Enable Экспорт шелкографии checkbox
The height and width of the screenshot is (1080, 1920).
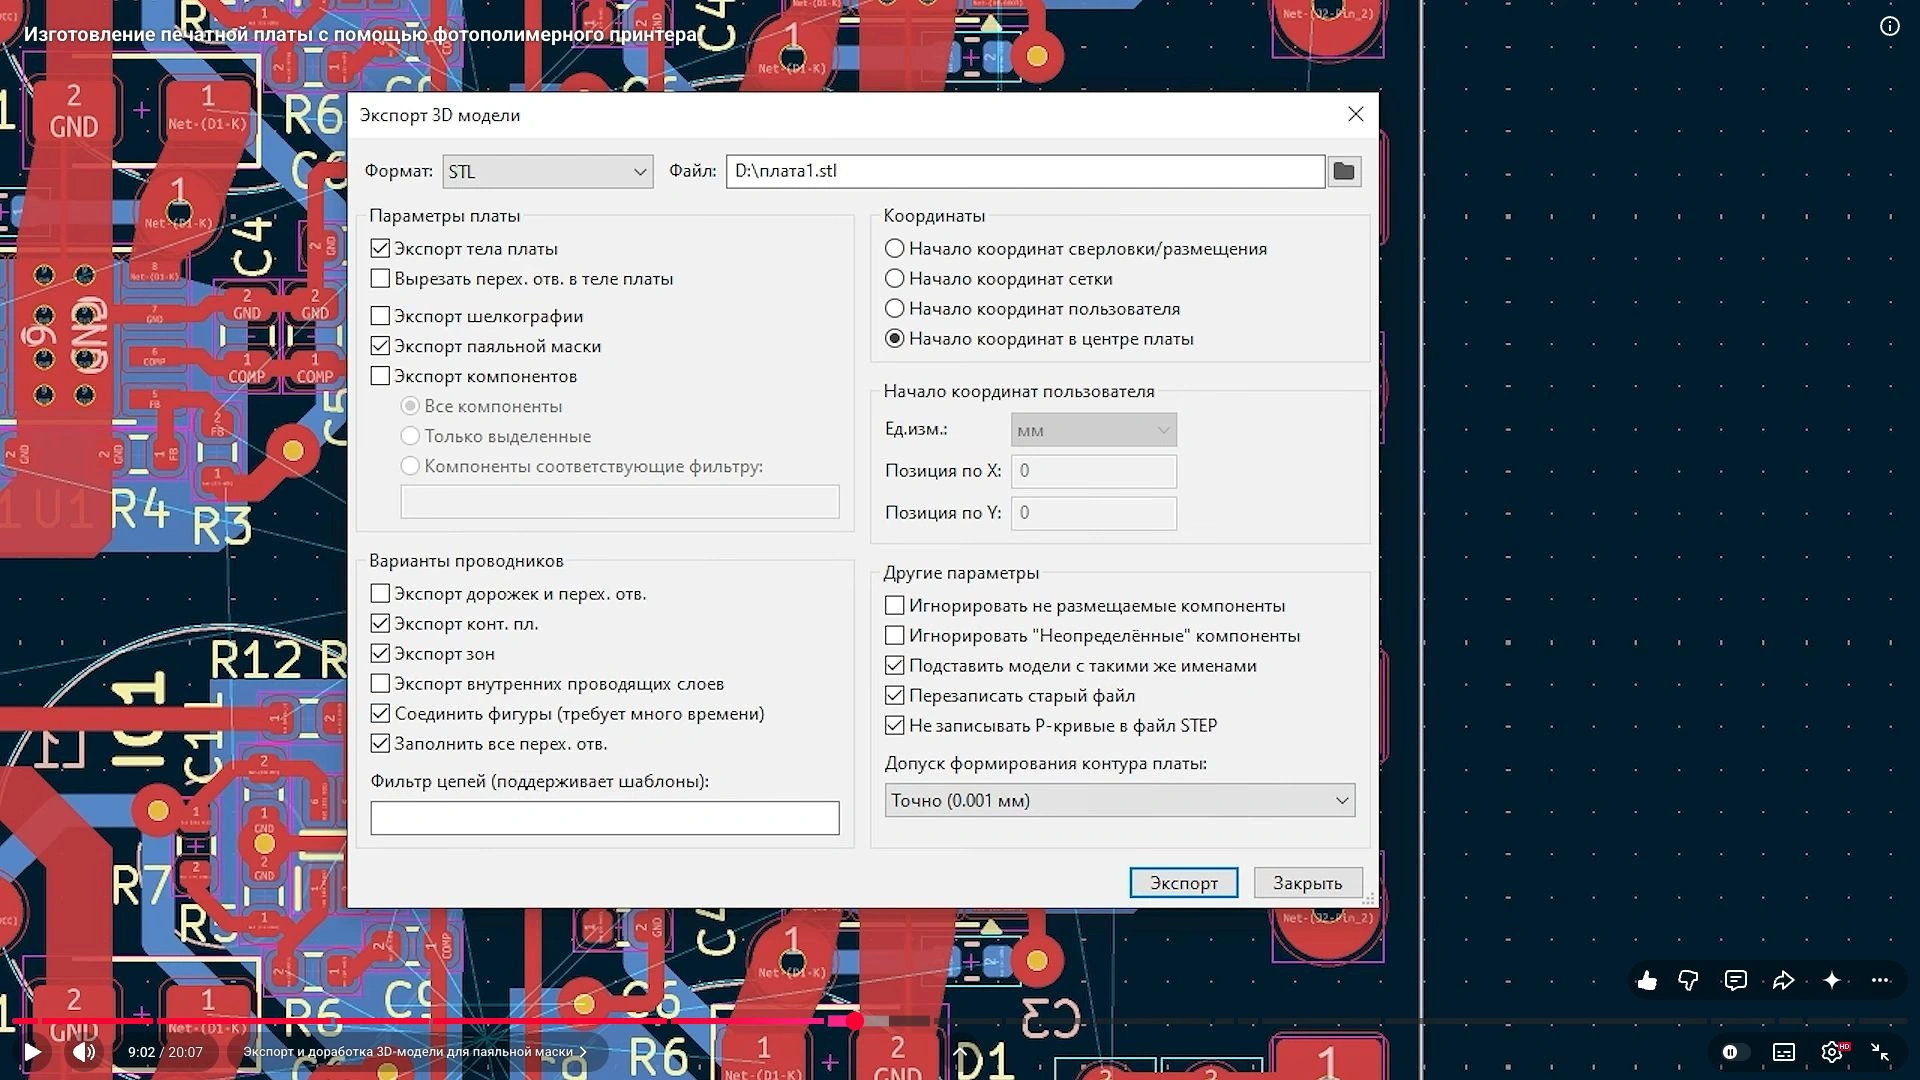380,316
